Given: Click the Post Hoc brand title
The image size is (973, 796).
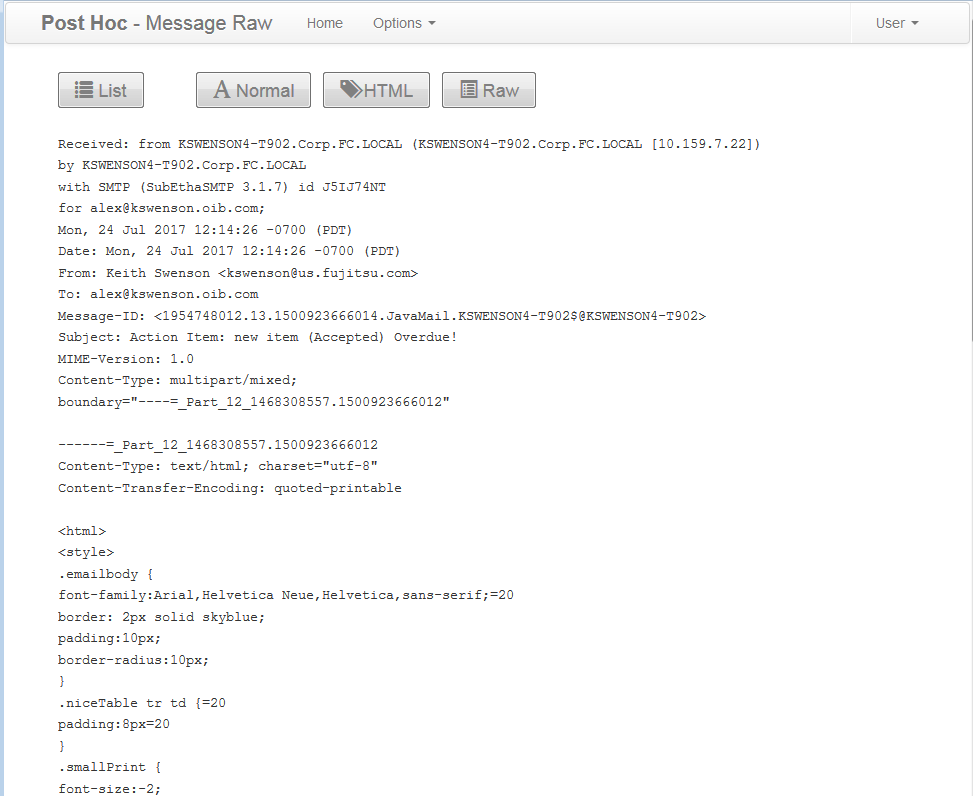Looking at the screenshot, I should (156, 23).
